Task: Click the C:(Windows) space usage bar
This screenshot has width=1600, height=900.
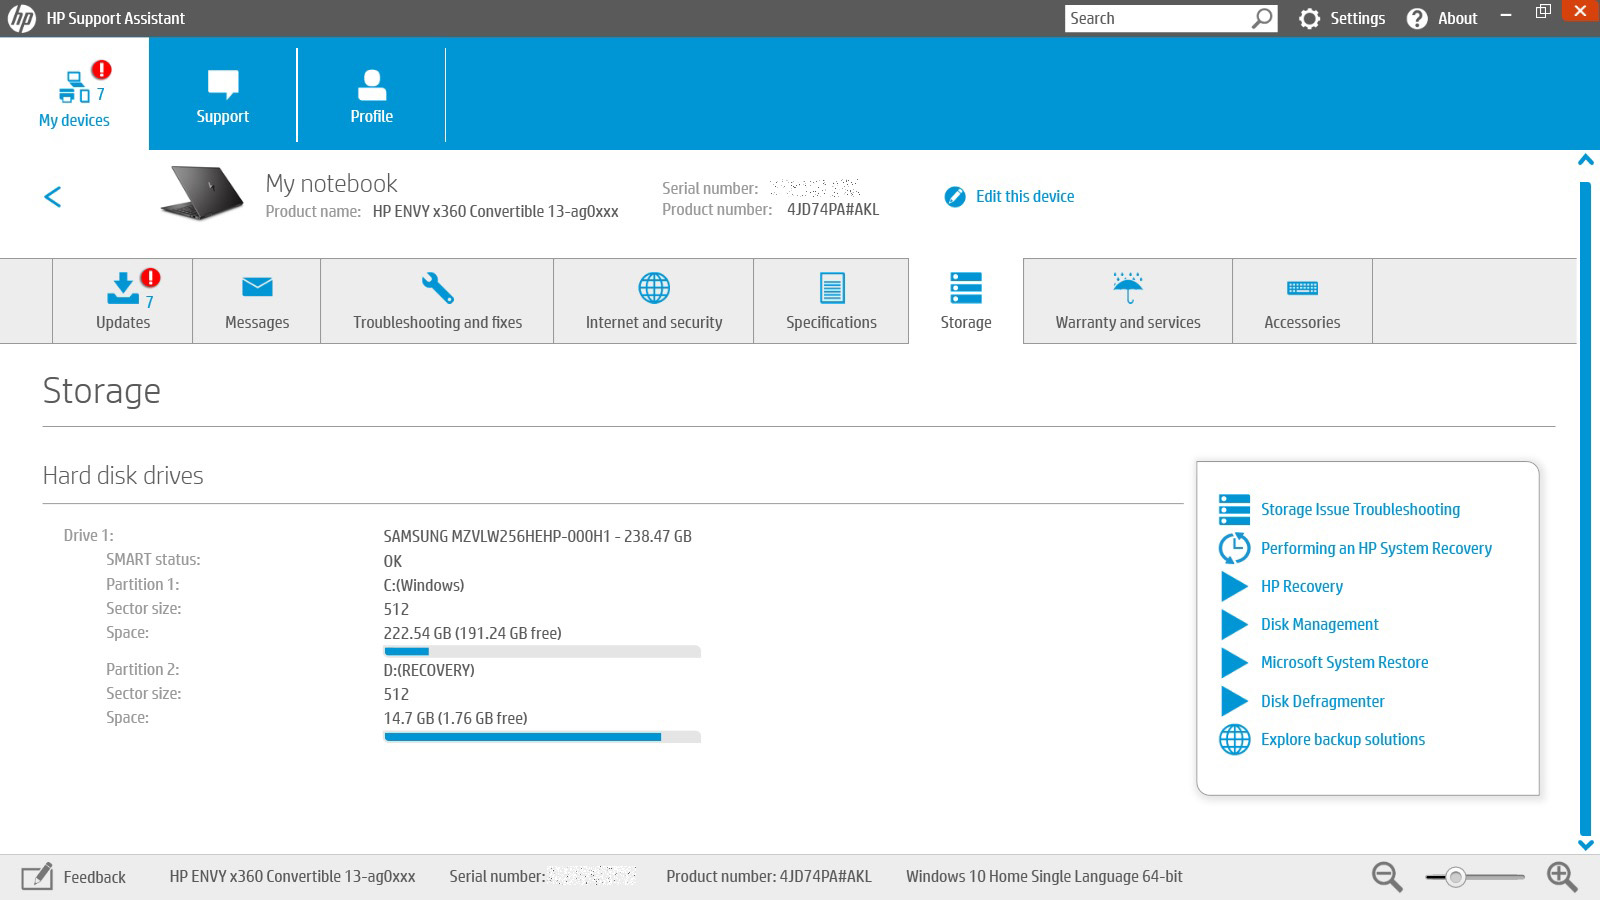Action: [x=542, y=652]
